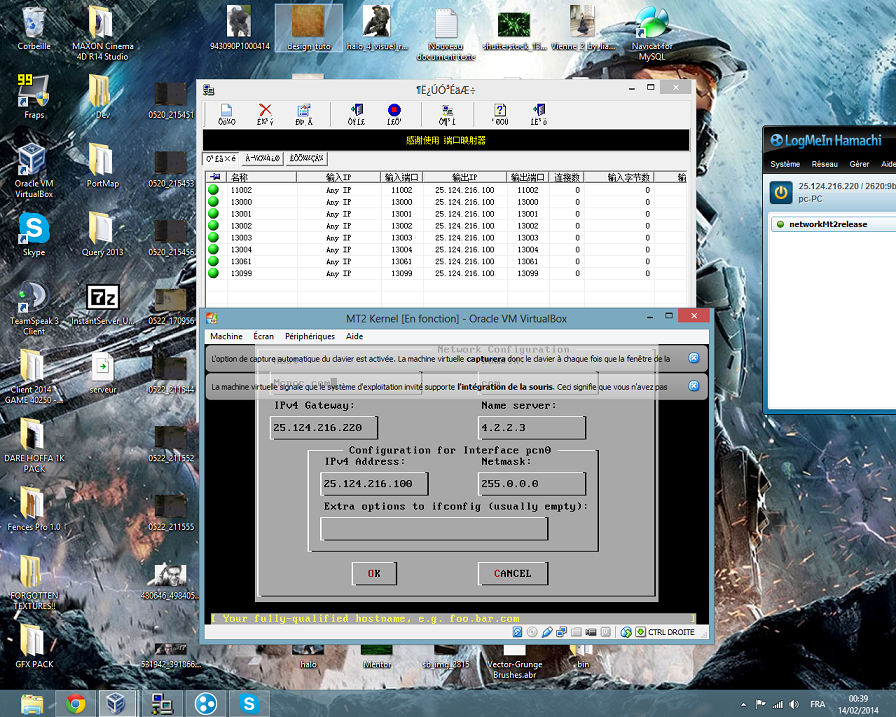Open the Écran menu in VirtualBox
This screenshot has width=896, height=717.
tap(263, 336)
